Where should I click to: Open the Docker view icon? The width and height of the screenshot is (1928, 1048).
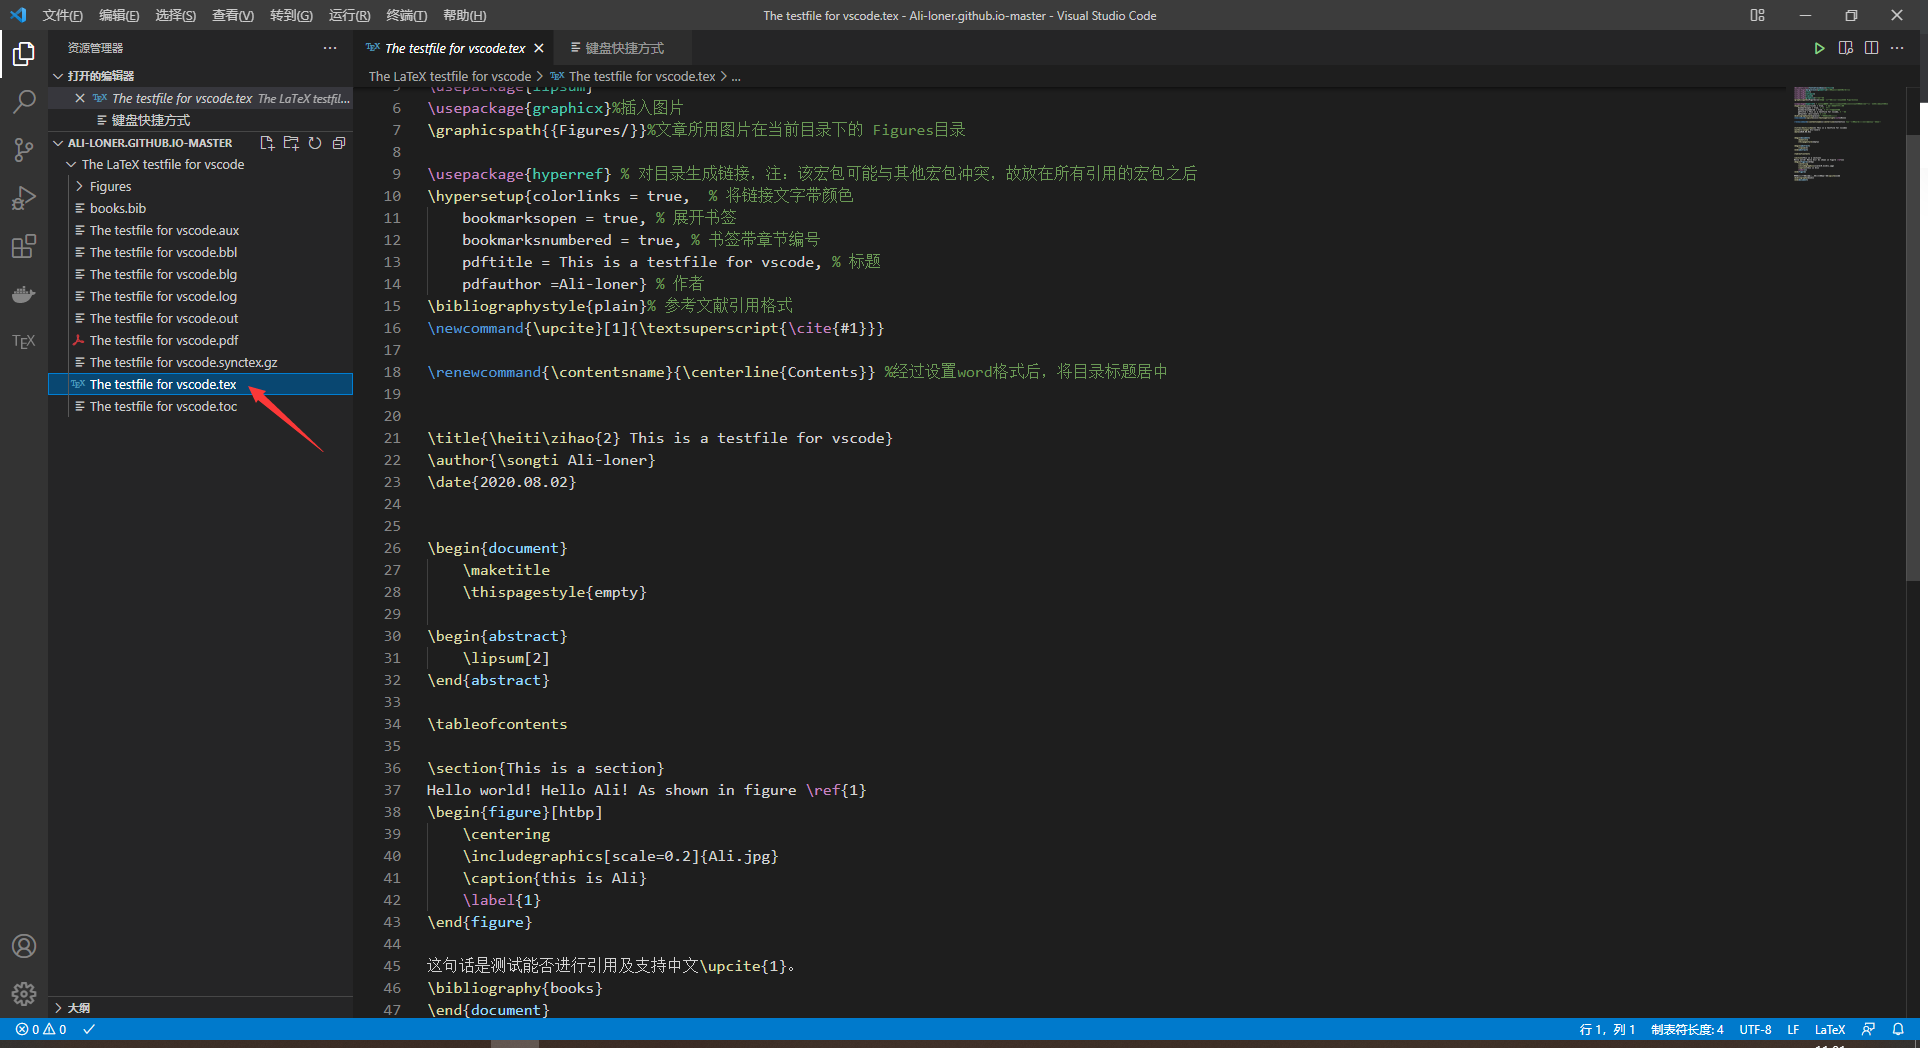pos(24,294)
